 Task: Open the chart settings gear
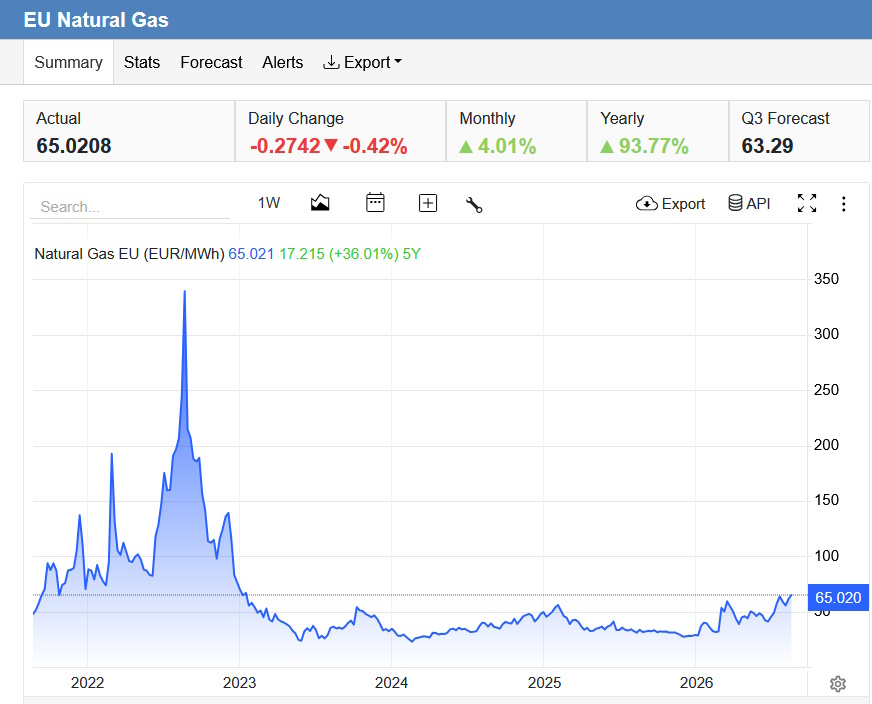point(838,683)
